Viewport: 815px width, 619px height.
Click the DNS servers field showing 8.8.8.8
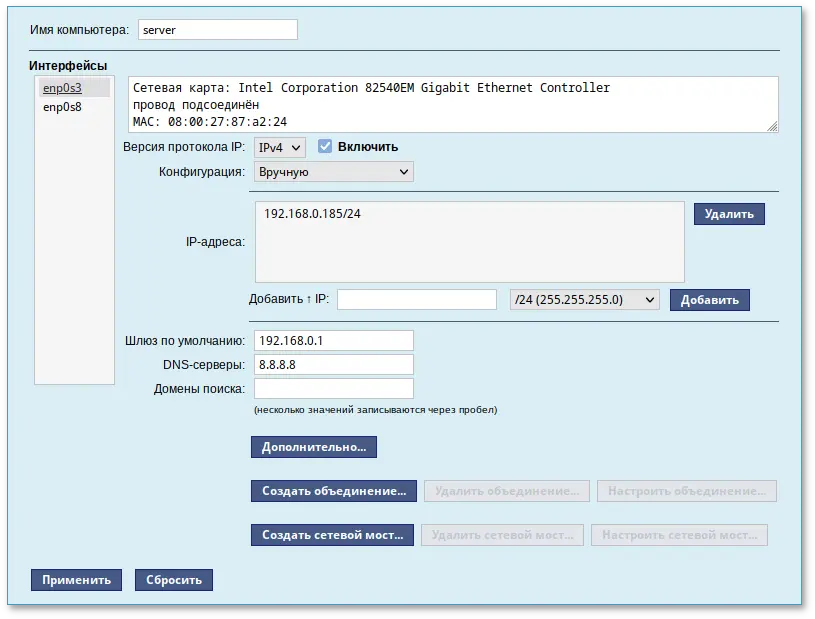tap(333, 364)
